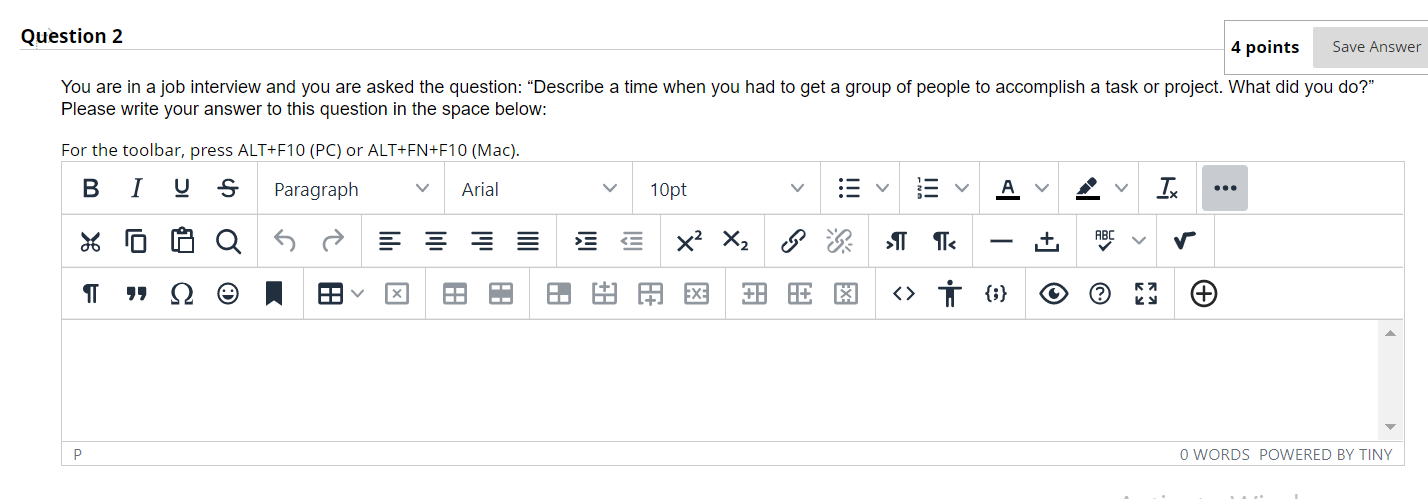The height and width of the screenshot is (499, 1428).
Task: Toggle blockquote formatting
Action: [x=136, y=294]
